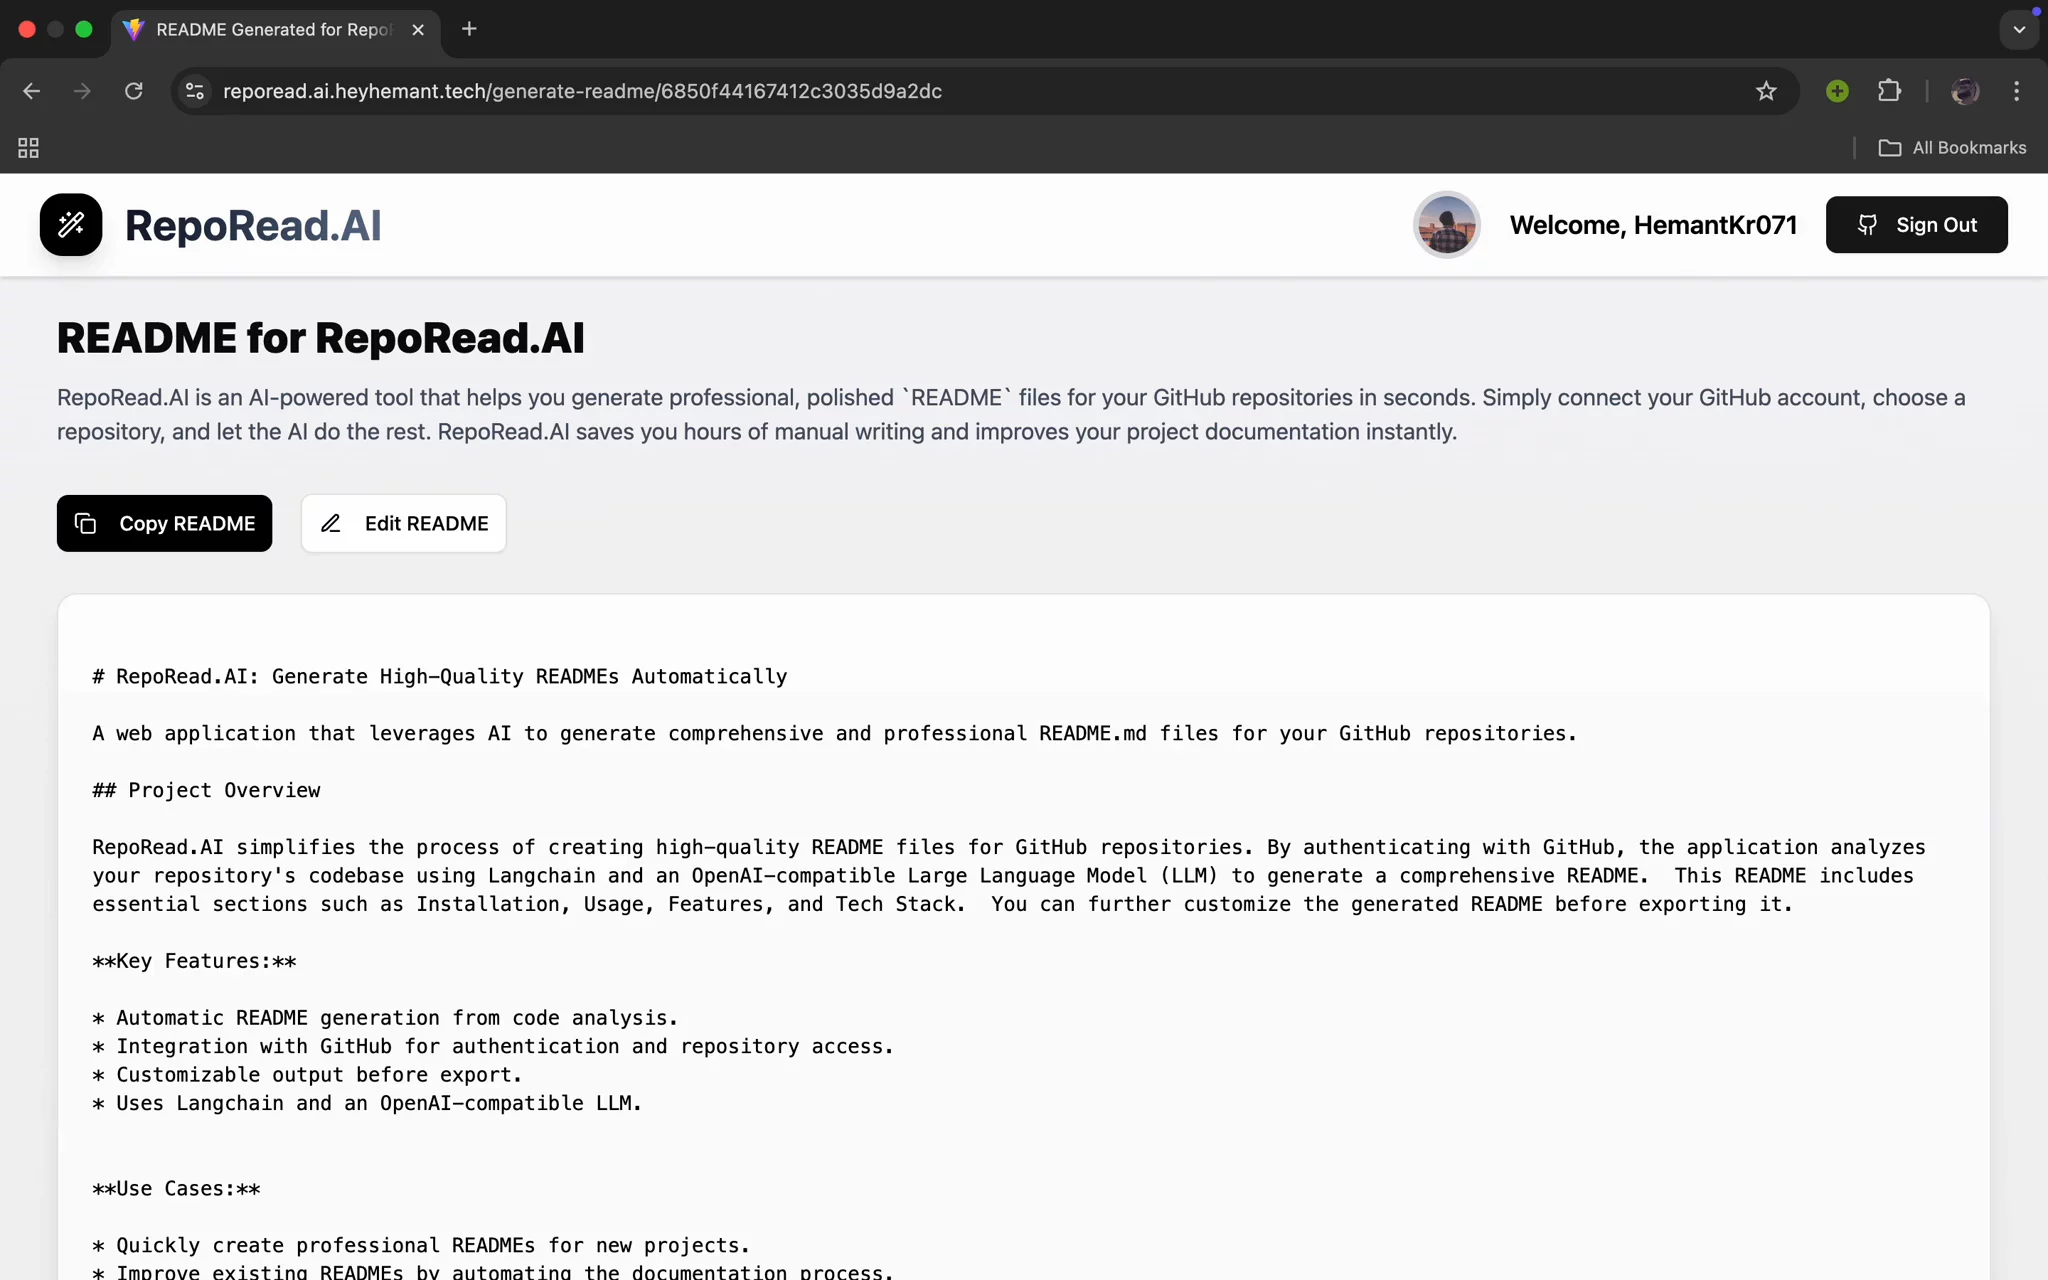The image size is (2048, 1280).
Task: Open the Extensions puzzle menu
Action: (x=1889, y=91)
